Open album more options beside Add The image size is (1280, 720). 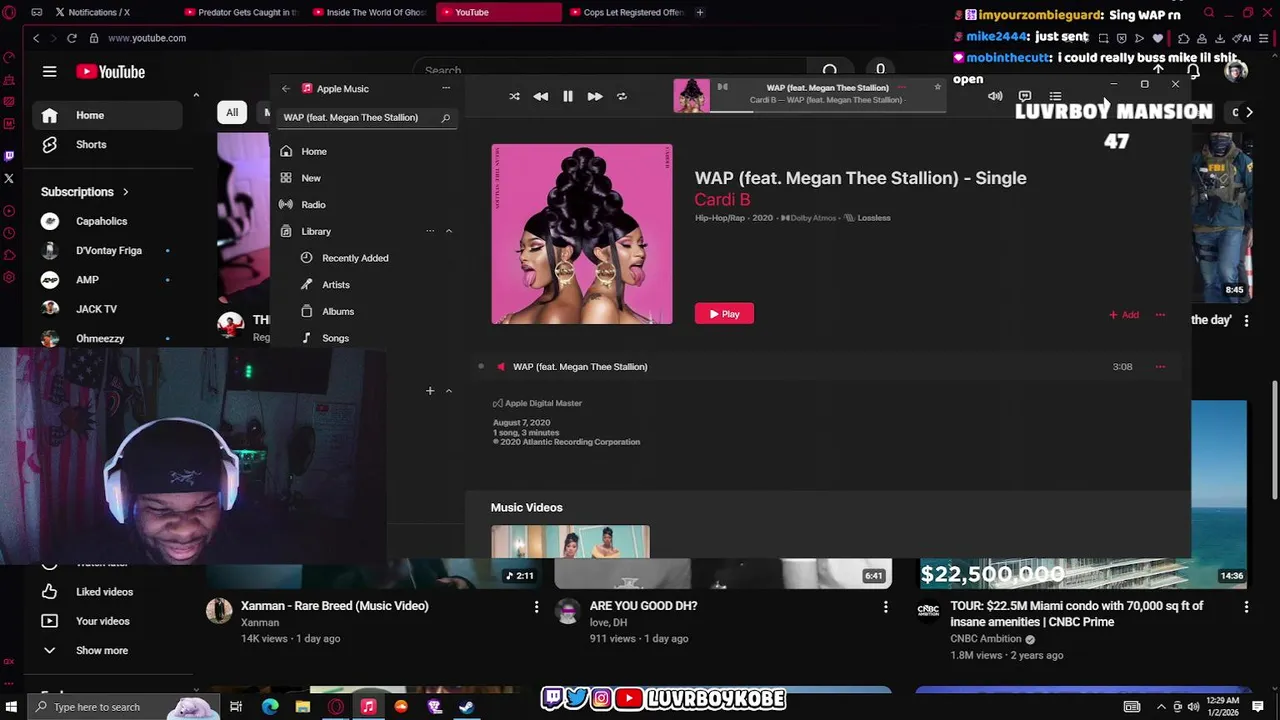click(1160, 315)
